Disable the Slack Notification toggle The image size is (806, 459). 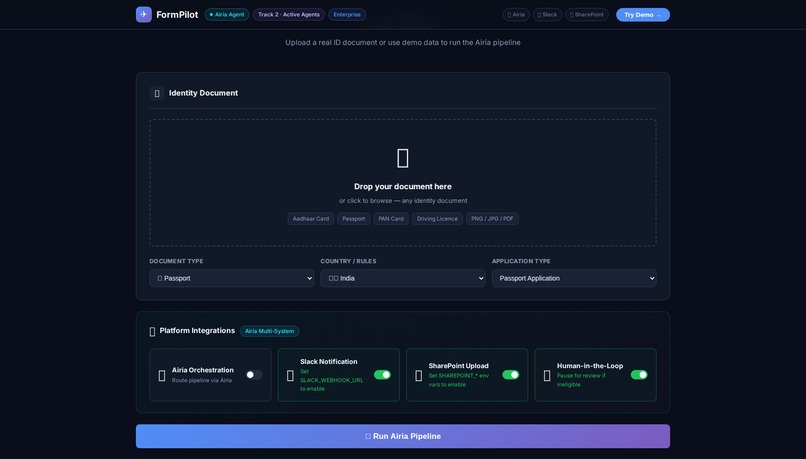point(382,375)
